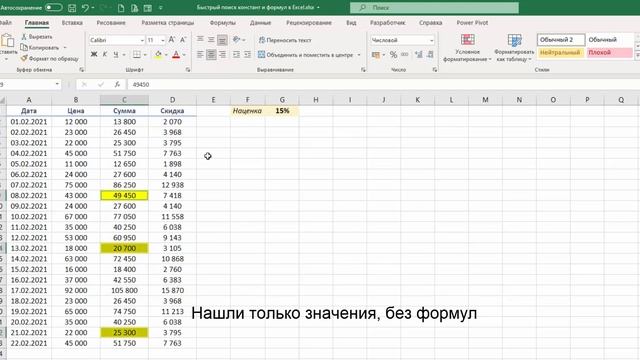The width and height of the screenshot is (640, 360).
Task: Click the Accounting currency format icon
Action: [376, 54]
